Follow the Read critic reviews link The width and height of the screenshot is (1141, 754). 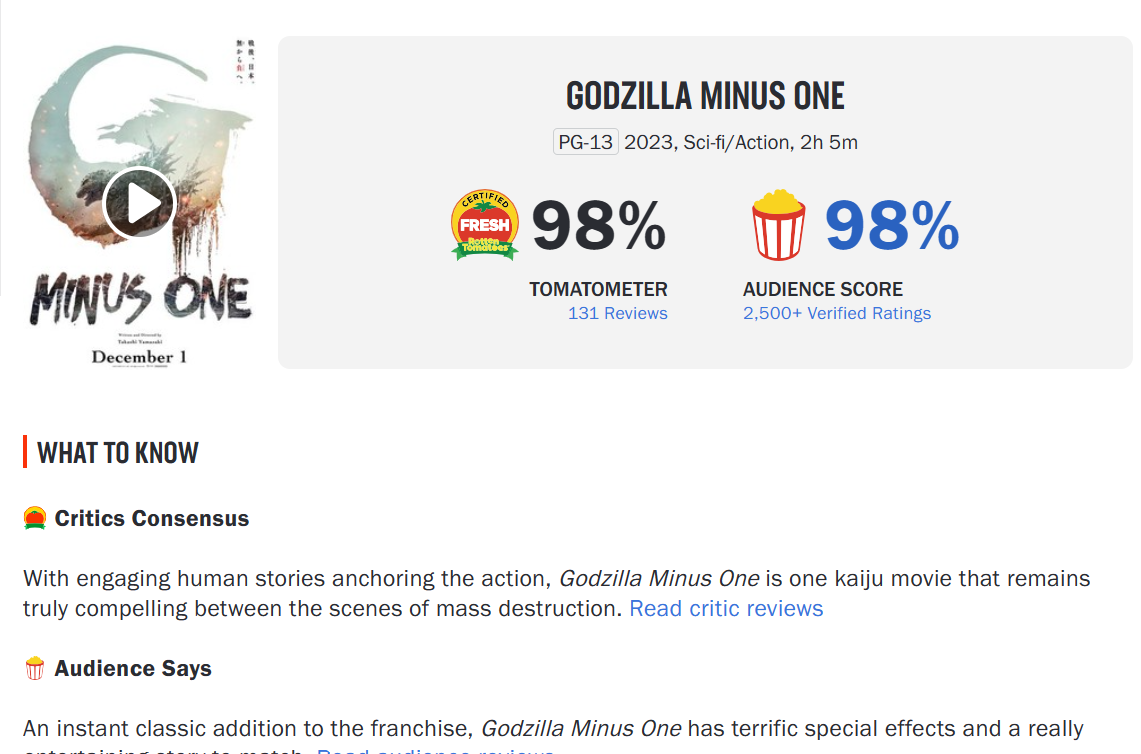tap(726, 608)
